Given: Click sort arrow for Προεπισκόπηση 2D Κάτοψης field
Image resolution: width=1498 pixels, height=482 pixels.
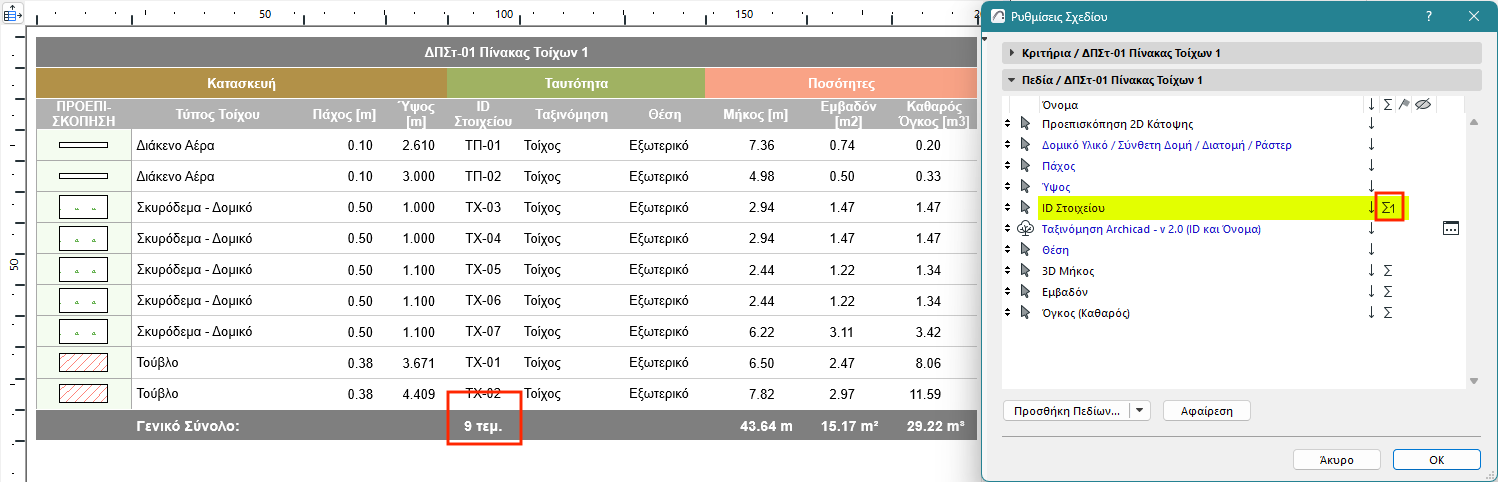Looking at the screenshot, I should [1371, 124].
